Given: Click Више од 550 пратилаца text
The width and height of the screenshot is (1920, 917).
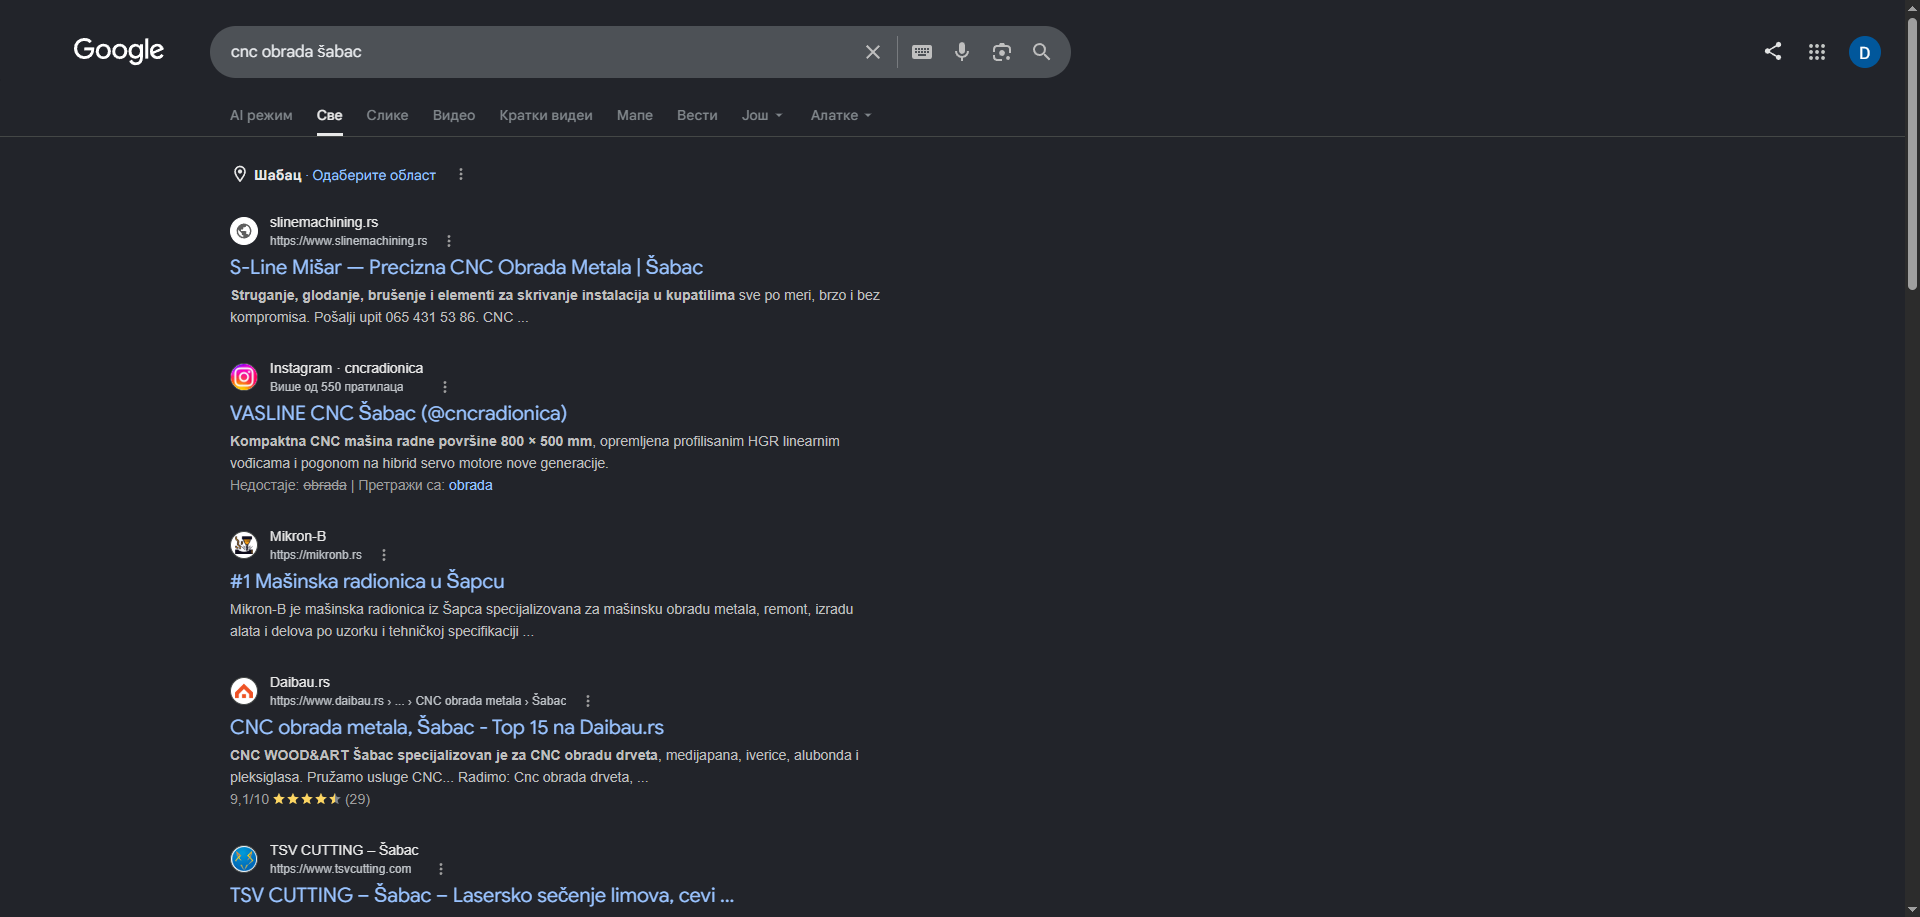Looking at the screenshot, I should pyautogui.click(x=336, y=387).
